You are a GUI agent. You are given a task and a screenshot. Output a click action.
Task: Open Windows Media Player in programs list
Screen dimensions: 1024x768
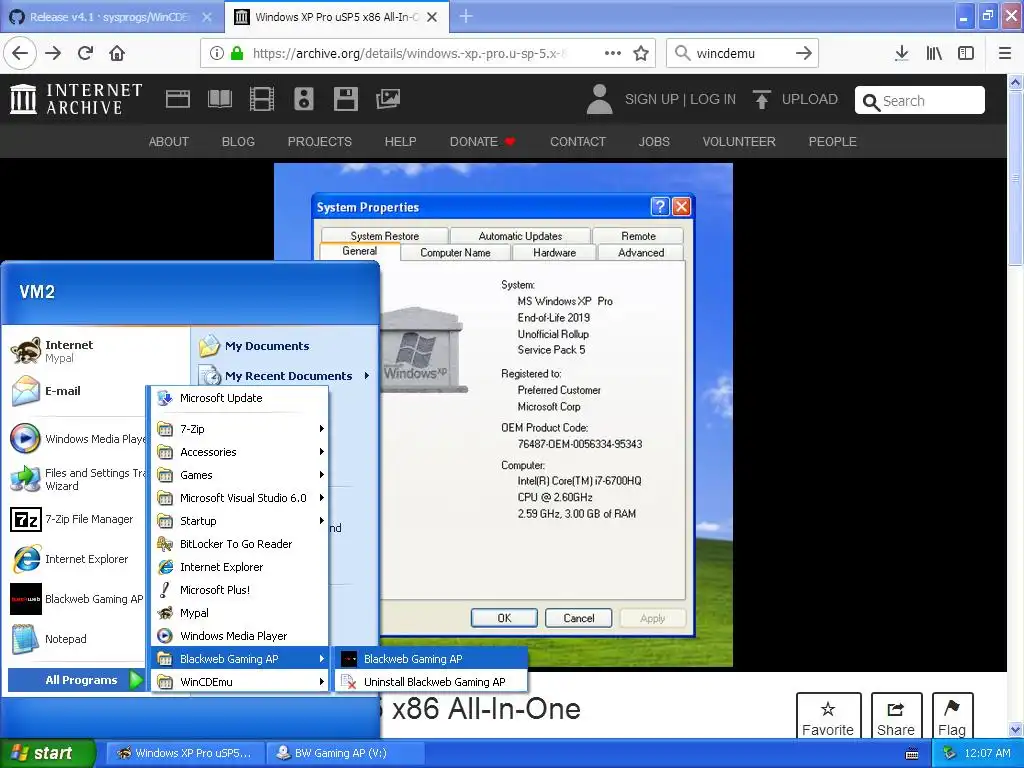(x=241, y=636)
